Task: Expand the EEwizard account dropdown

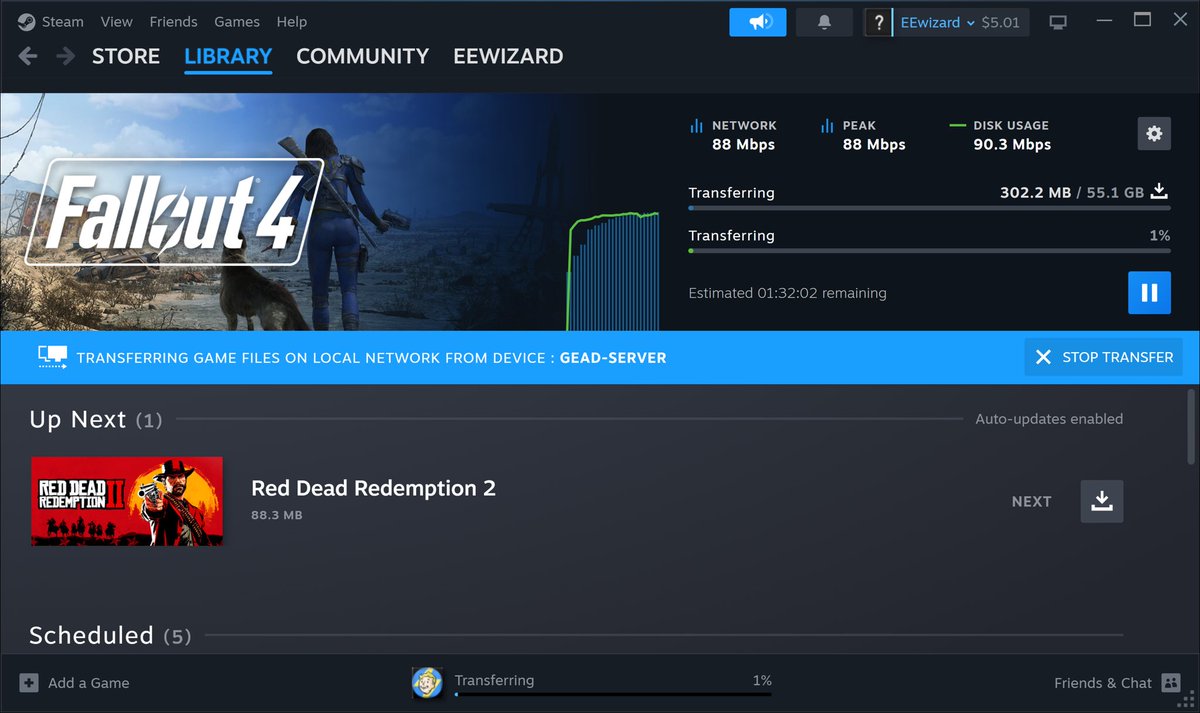Action: pos(938,22)
